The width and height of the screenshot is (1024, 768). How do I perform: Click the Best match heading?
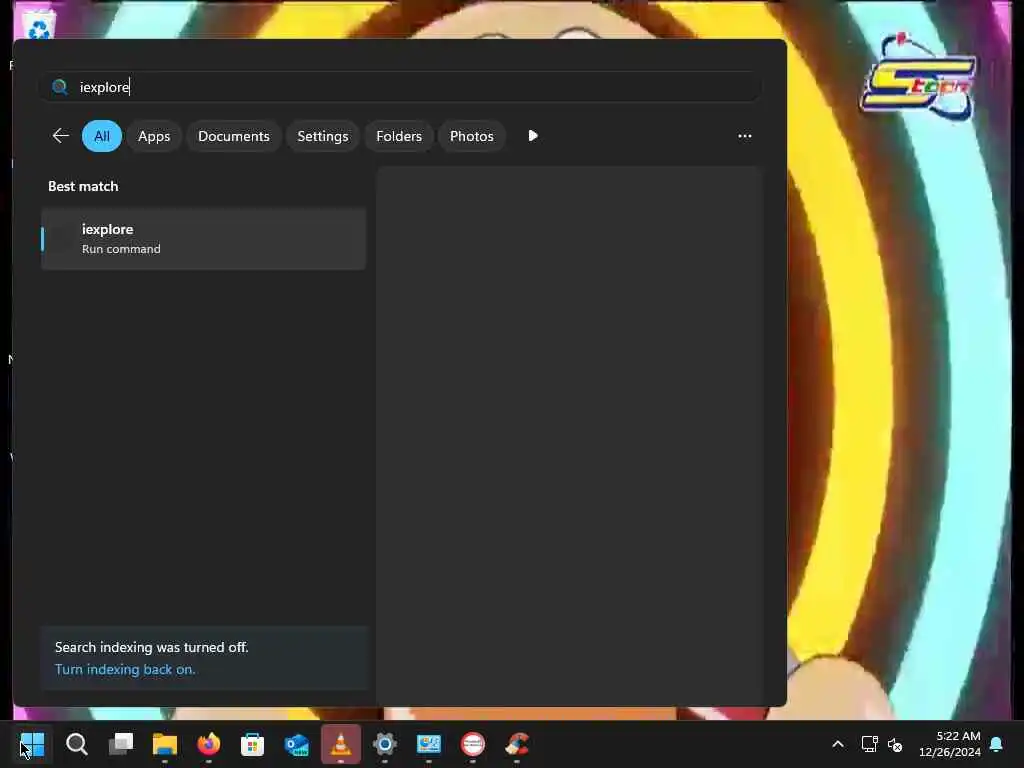(83, 186)
